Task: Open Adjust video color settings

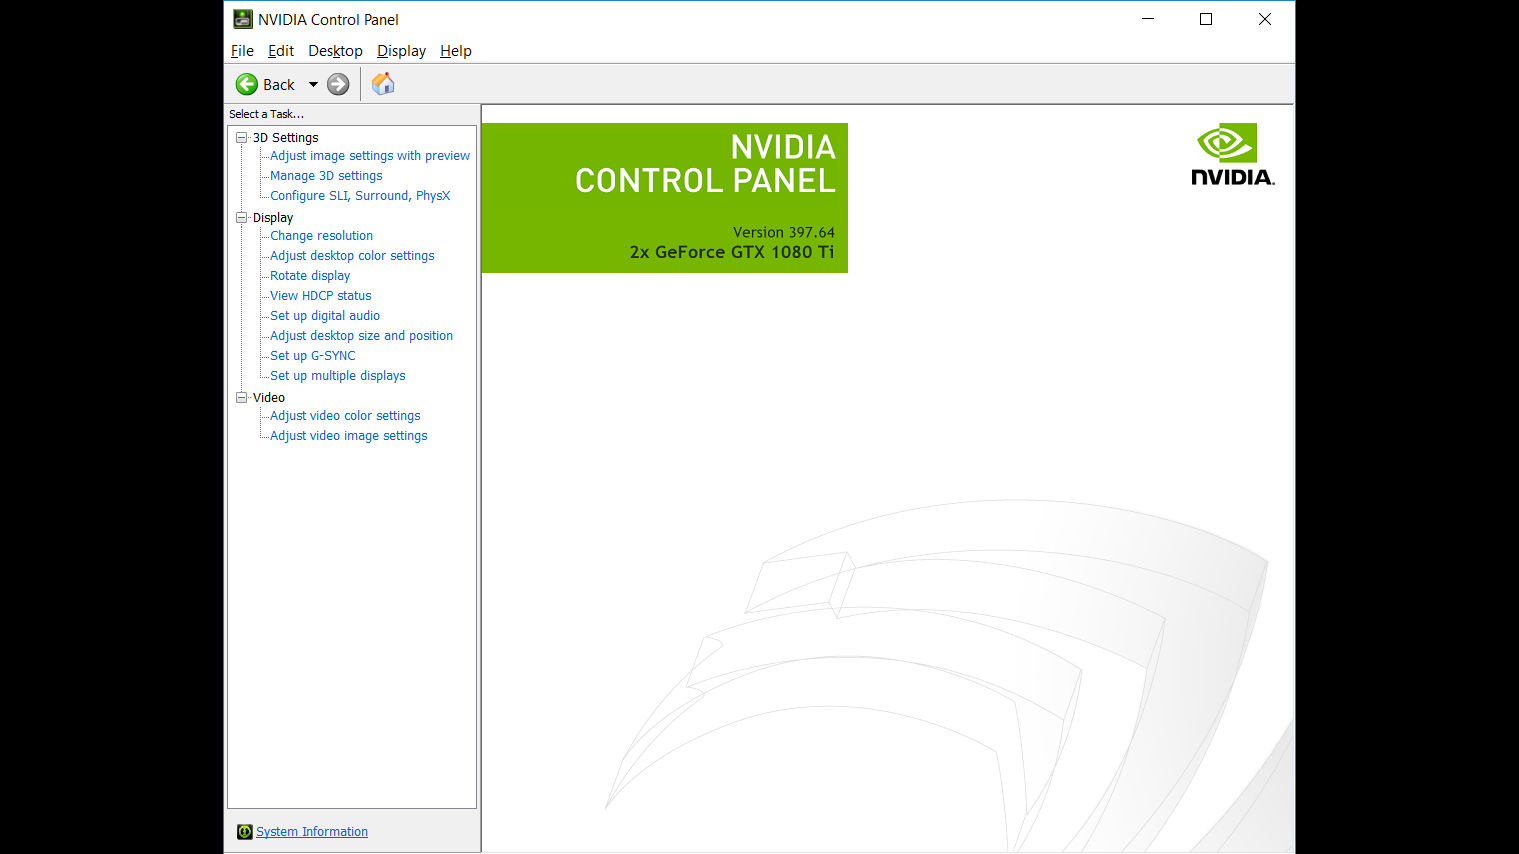Action: 345,416
